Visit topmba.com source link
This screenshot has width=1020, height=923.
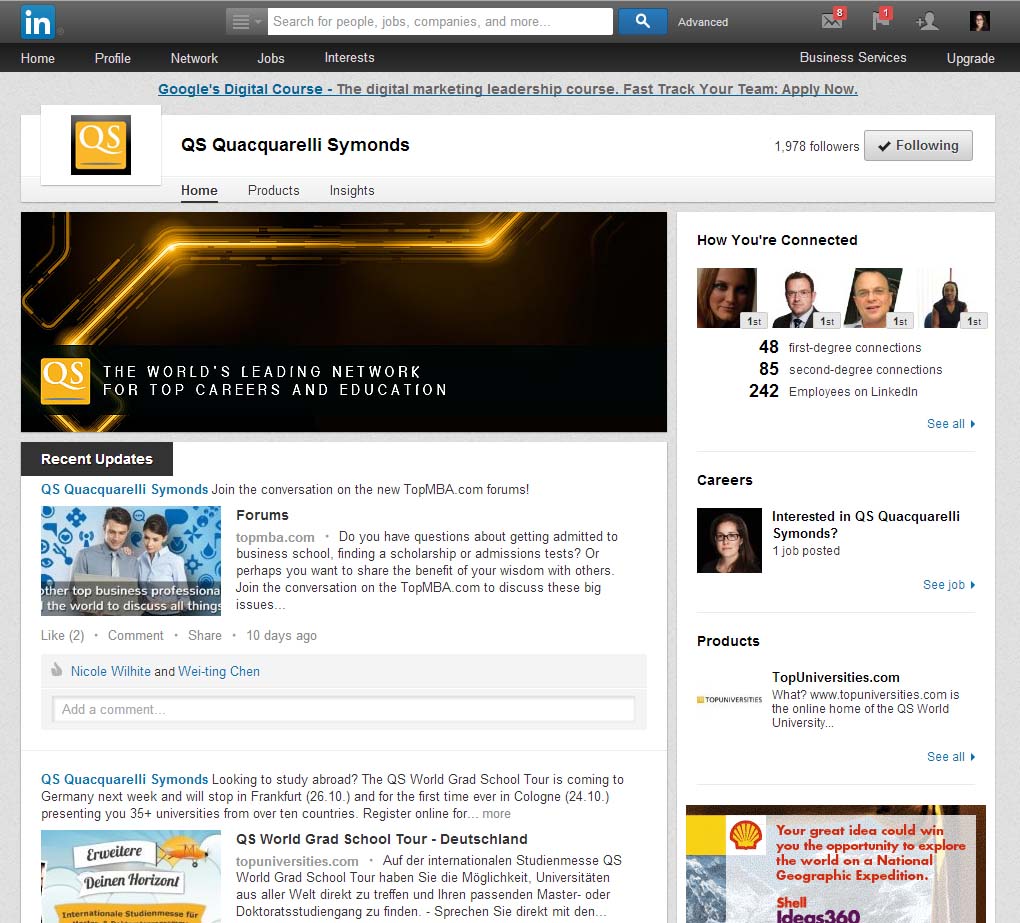point(275,537)
